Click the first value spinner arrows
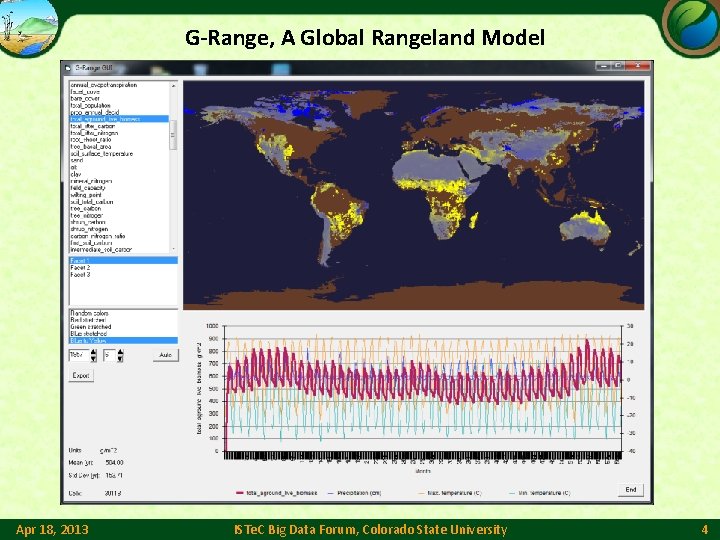The image size is (720, 540). click(94, 355)
